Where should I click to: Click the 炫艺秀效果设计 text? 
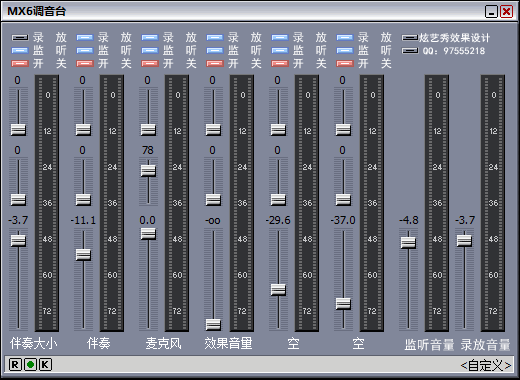(x=454, y=38)
